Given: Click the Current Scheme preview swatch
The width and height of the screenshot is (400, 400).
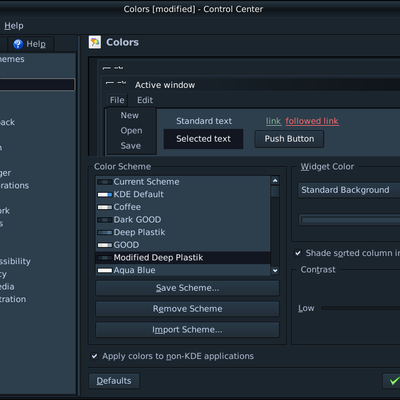Looking at the screenshot, I should click(105, 182).
